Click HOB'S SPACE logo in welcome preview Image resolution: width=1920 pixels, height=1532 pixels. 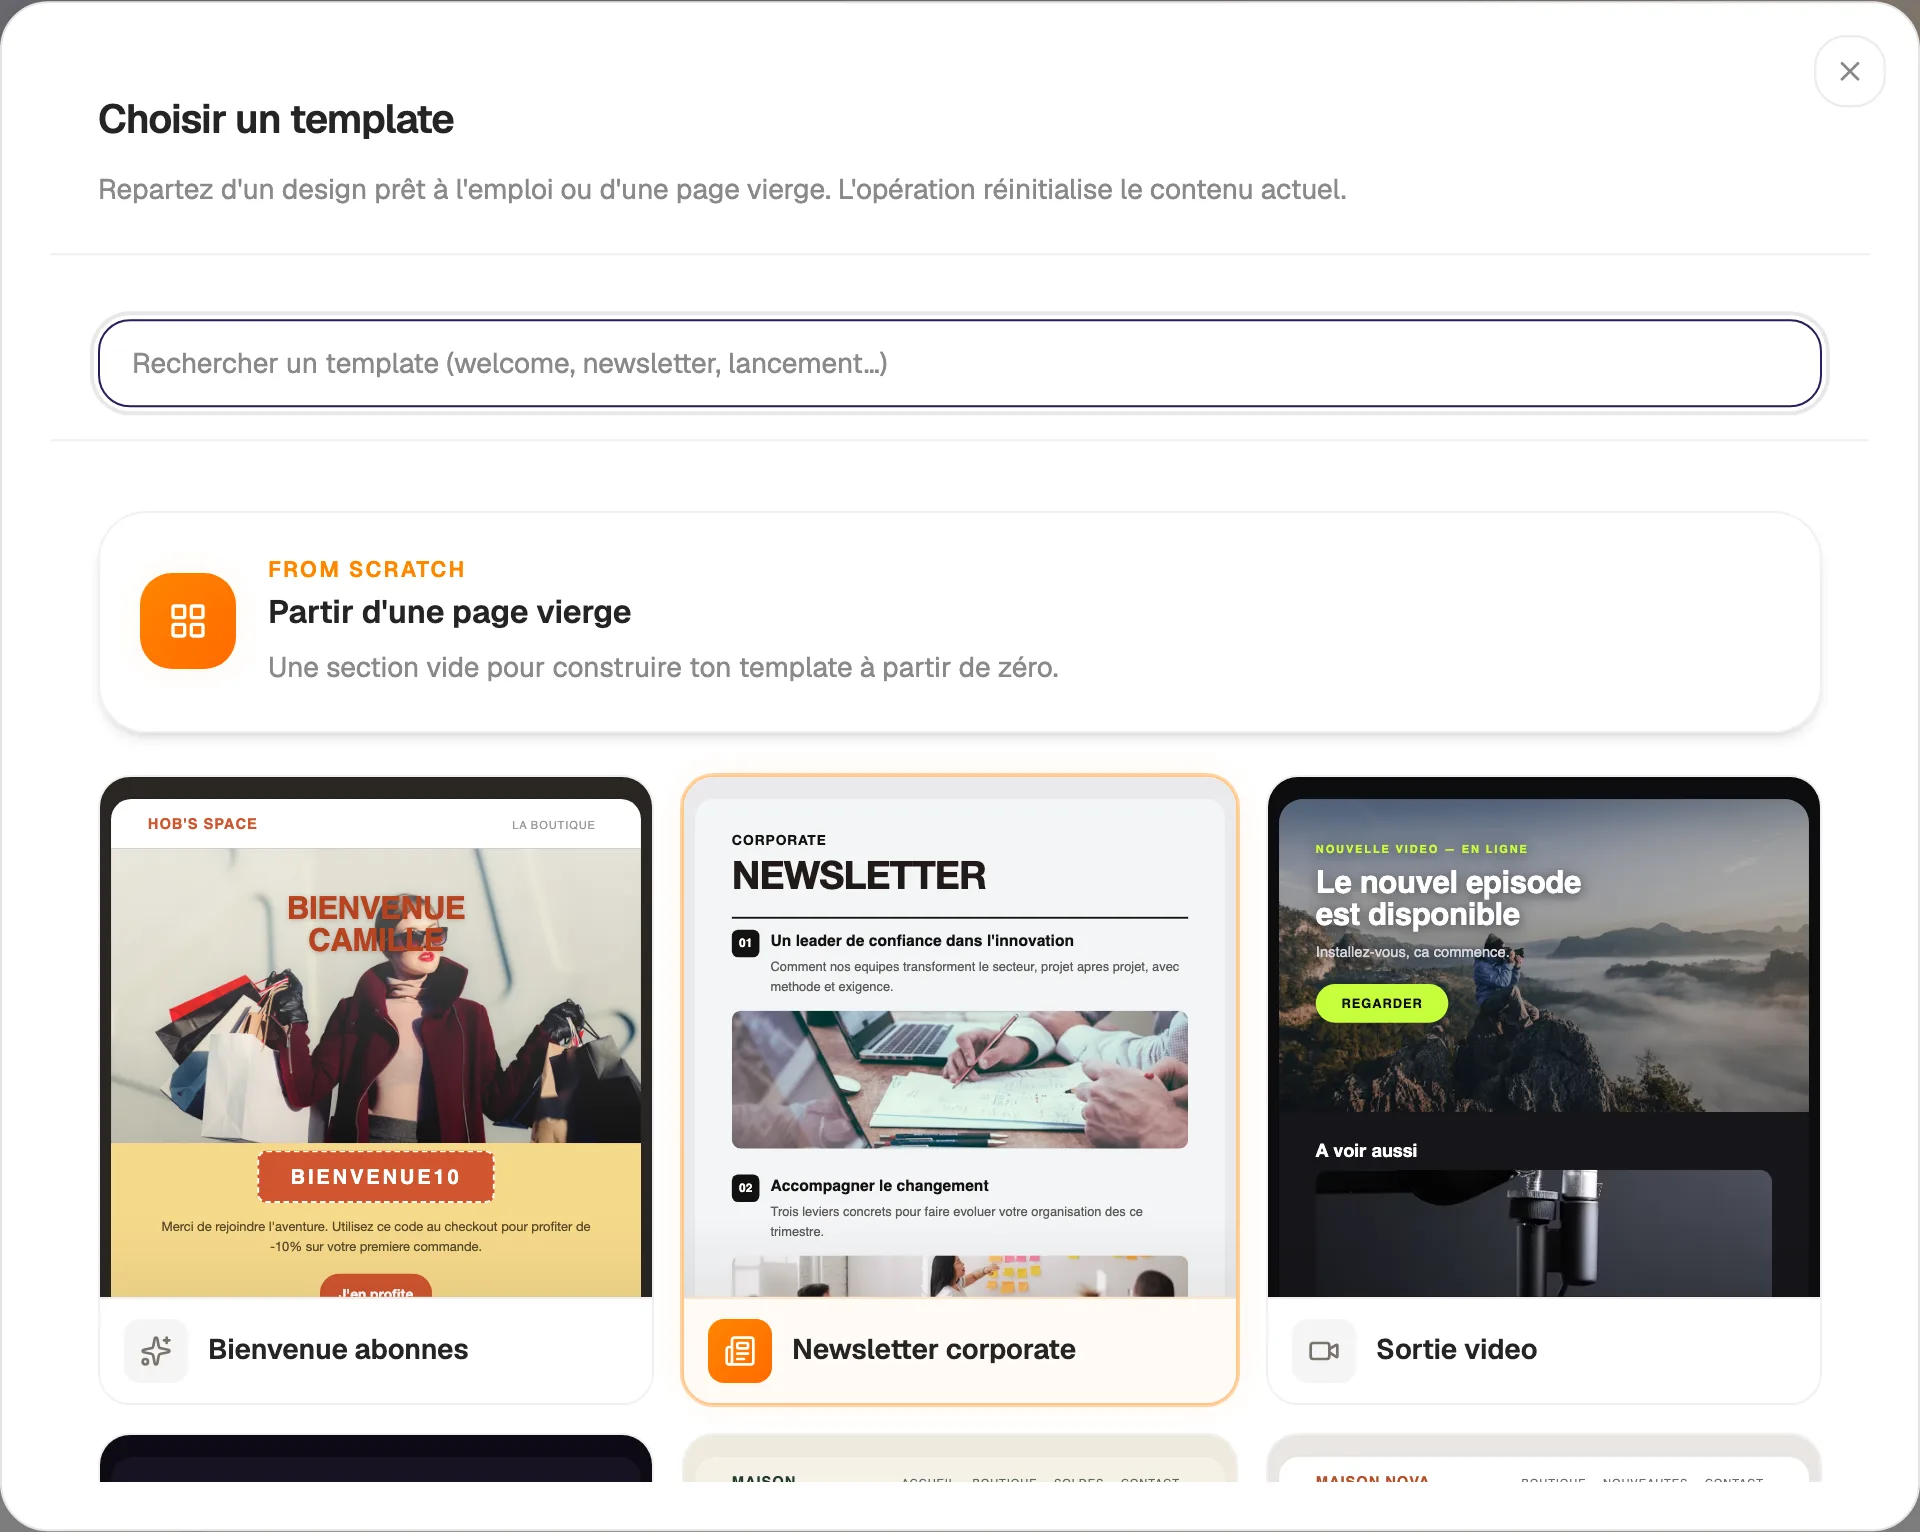[x=202, y=824]
